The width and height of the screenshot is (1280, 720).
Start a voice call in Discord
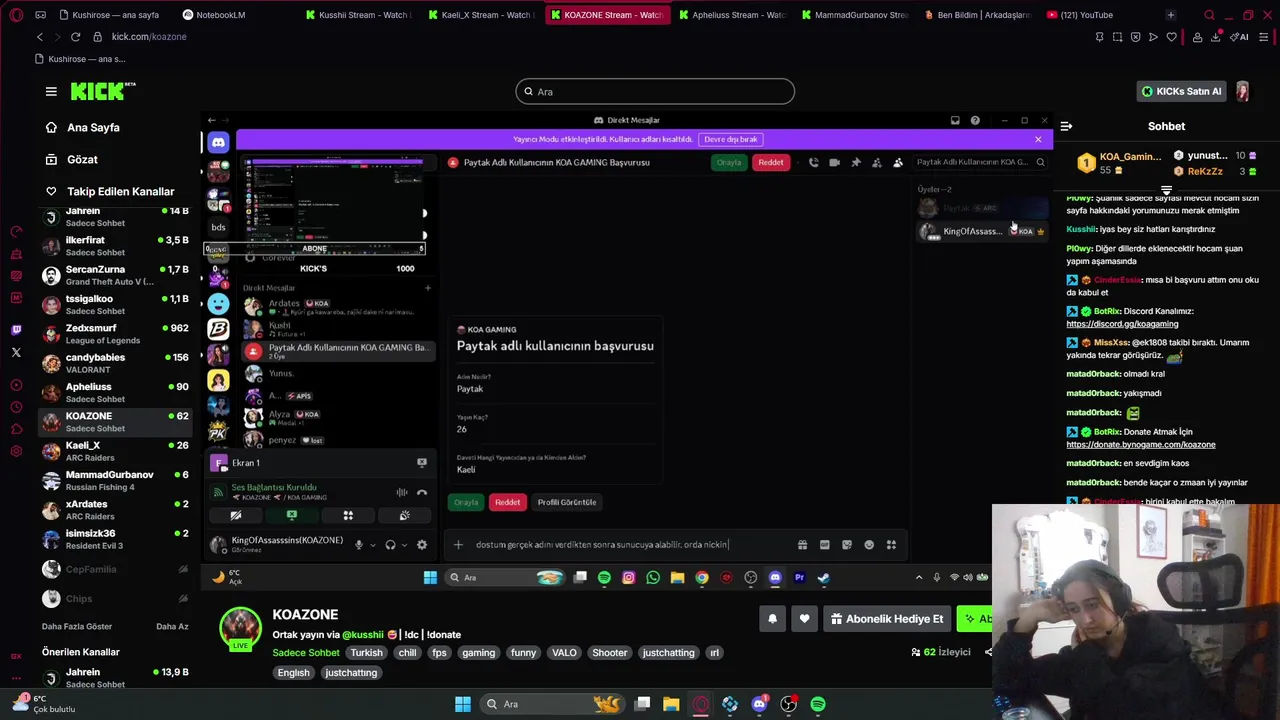(x=813, y=162)
